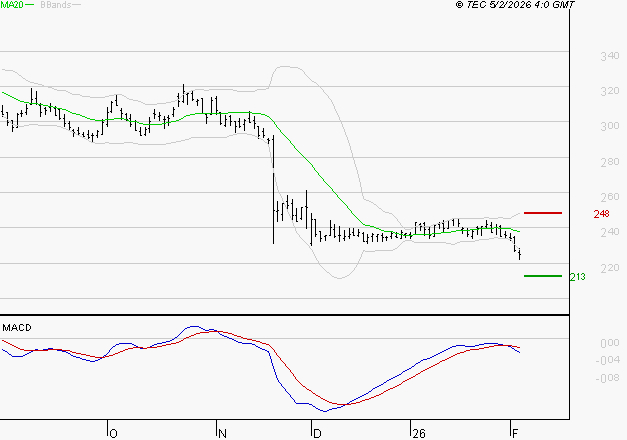Screen dimensions: 627x440
Task: Click the MACD -008 axis label
Action: tap(607, 378)
